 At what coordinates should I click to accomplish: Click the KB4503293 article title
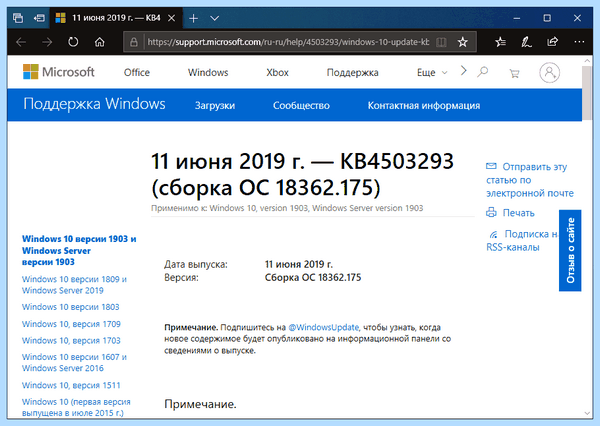[x=302, y=174]
